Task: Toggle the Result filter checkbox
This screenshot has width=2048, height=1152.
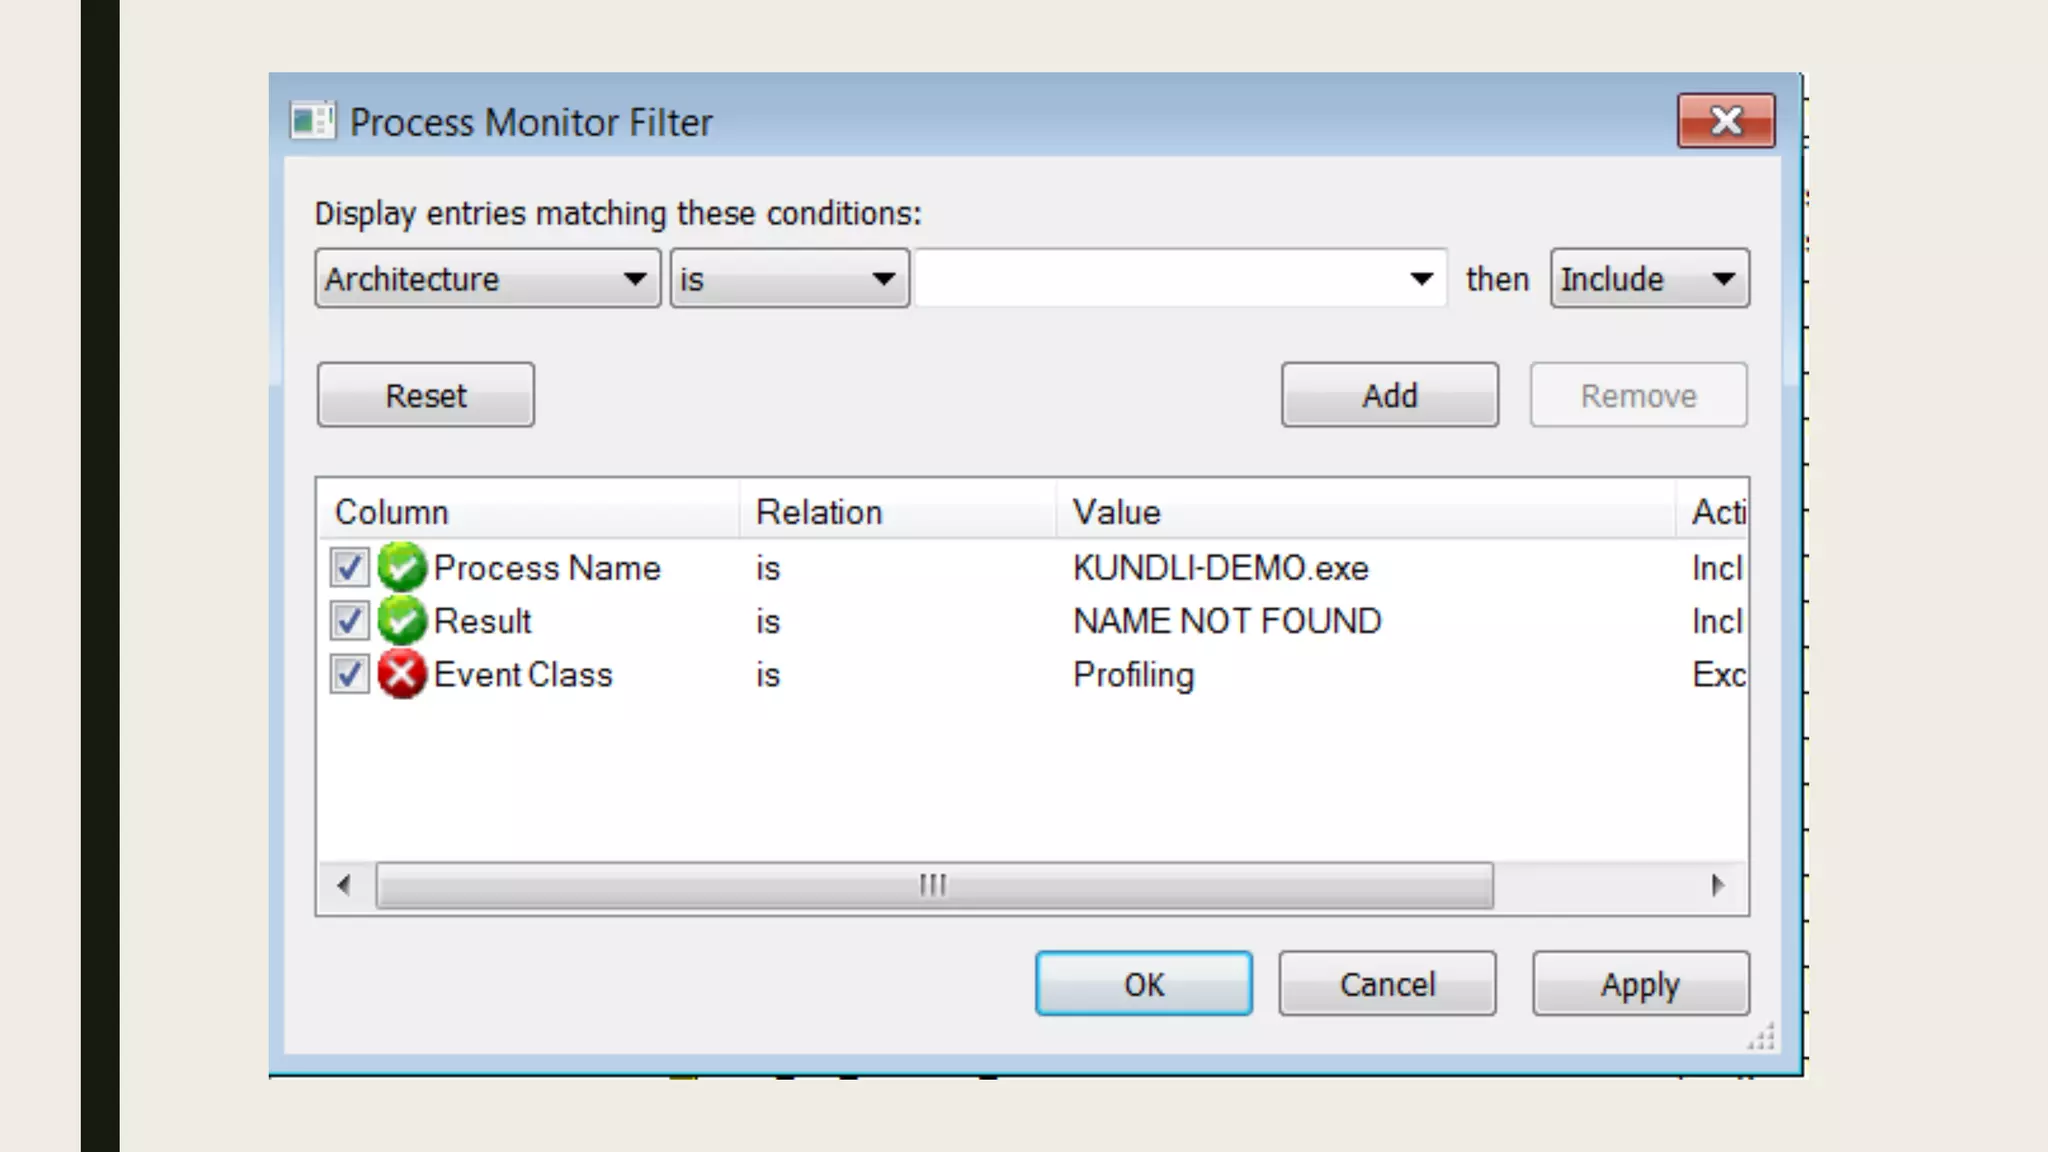Action: coord(349,621)
